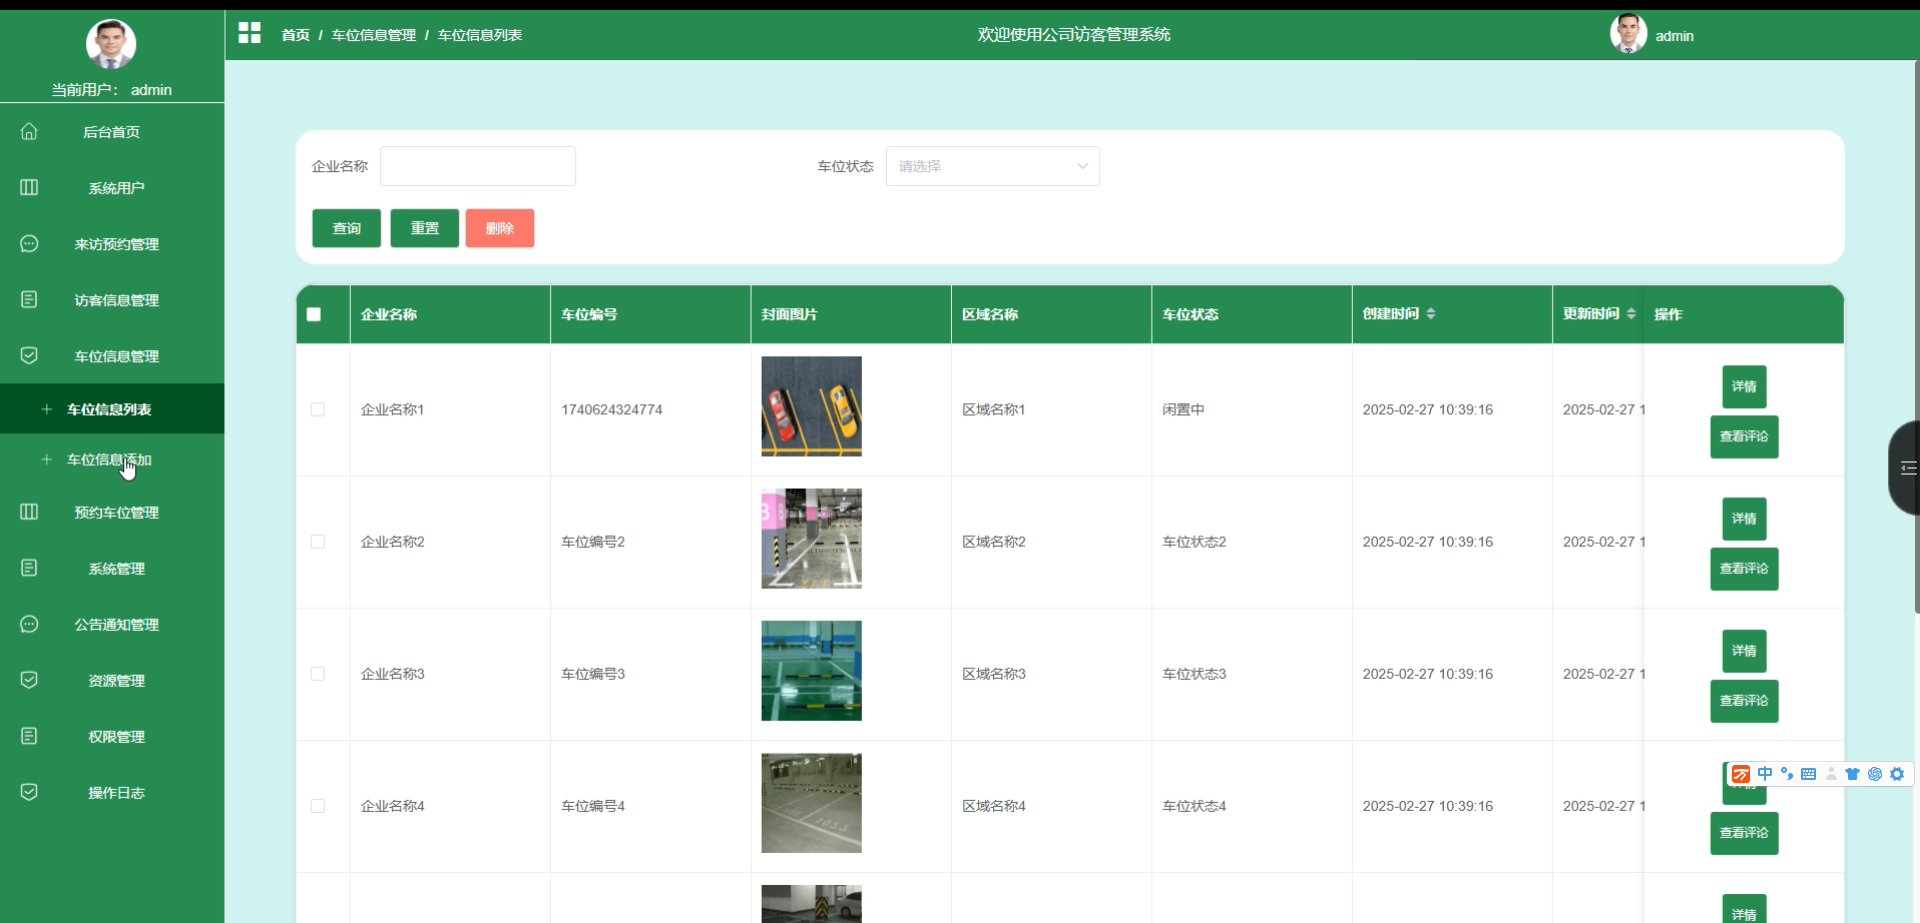The height and width of the screenshot is (923, 1920).
Task: Check the row checkbox for 企业名称3
Action: coord(318,673)
